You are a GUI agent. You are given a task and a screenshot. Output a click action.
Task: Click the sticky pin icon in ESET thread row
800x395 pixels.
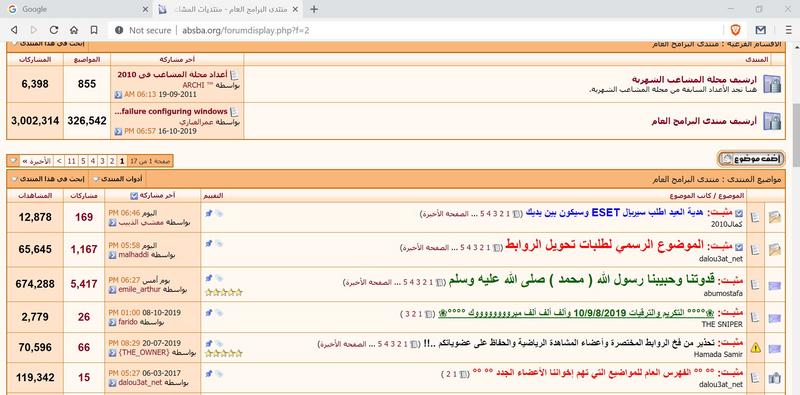click(x=208, y=213)
